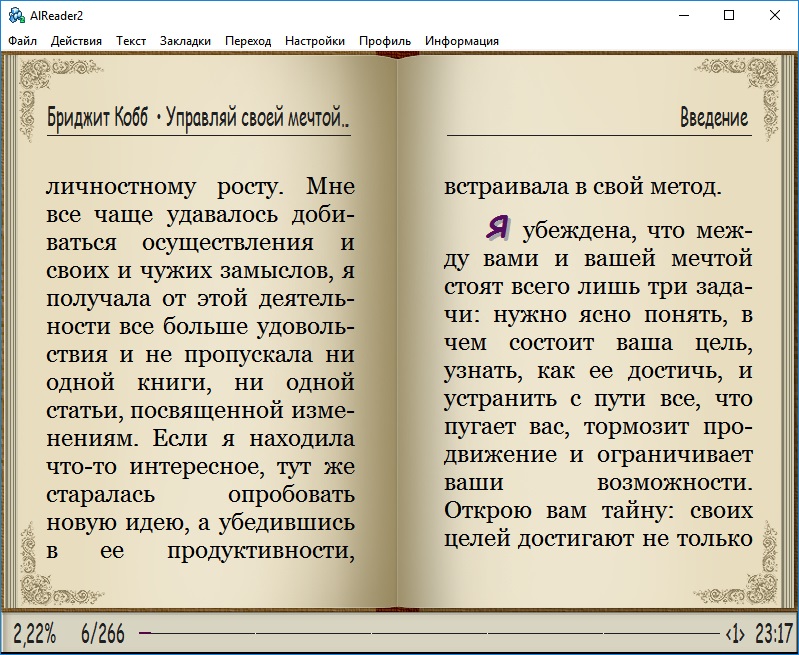Open the Информация menu
The image size is (799, 655).
click(x=462, y=41)
